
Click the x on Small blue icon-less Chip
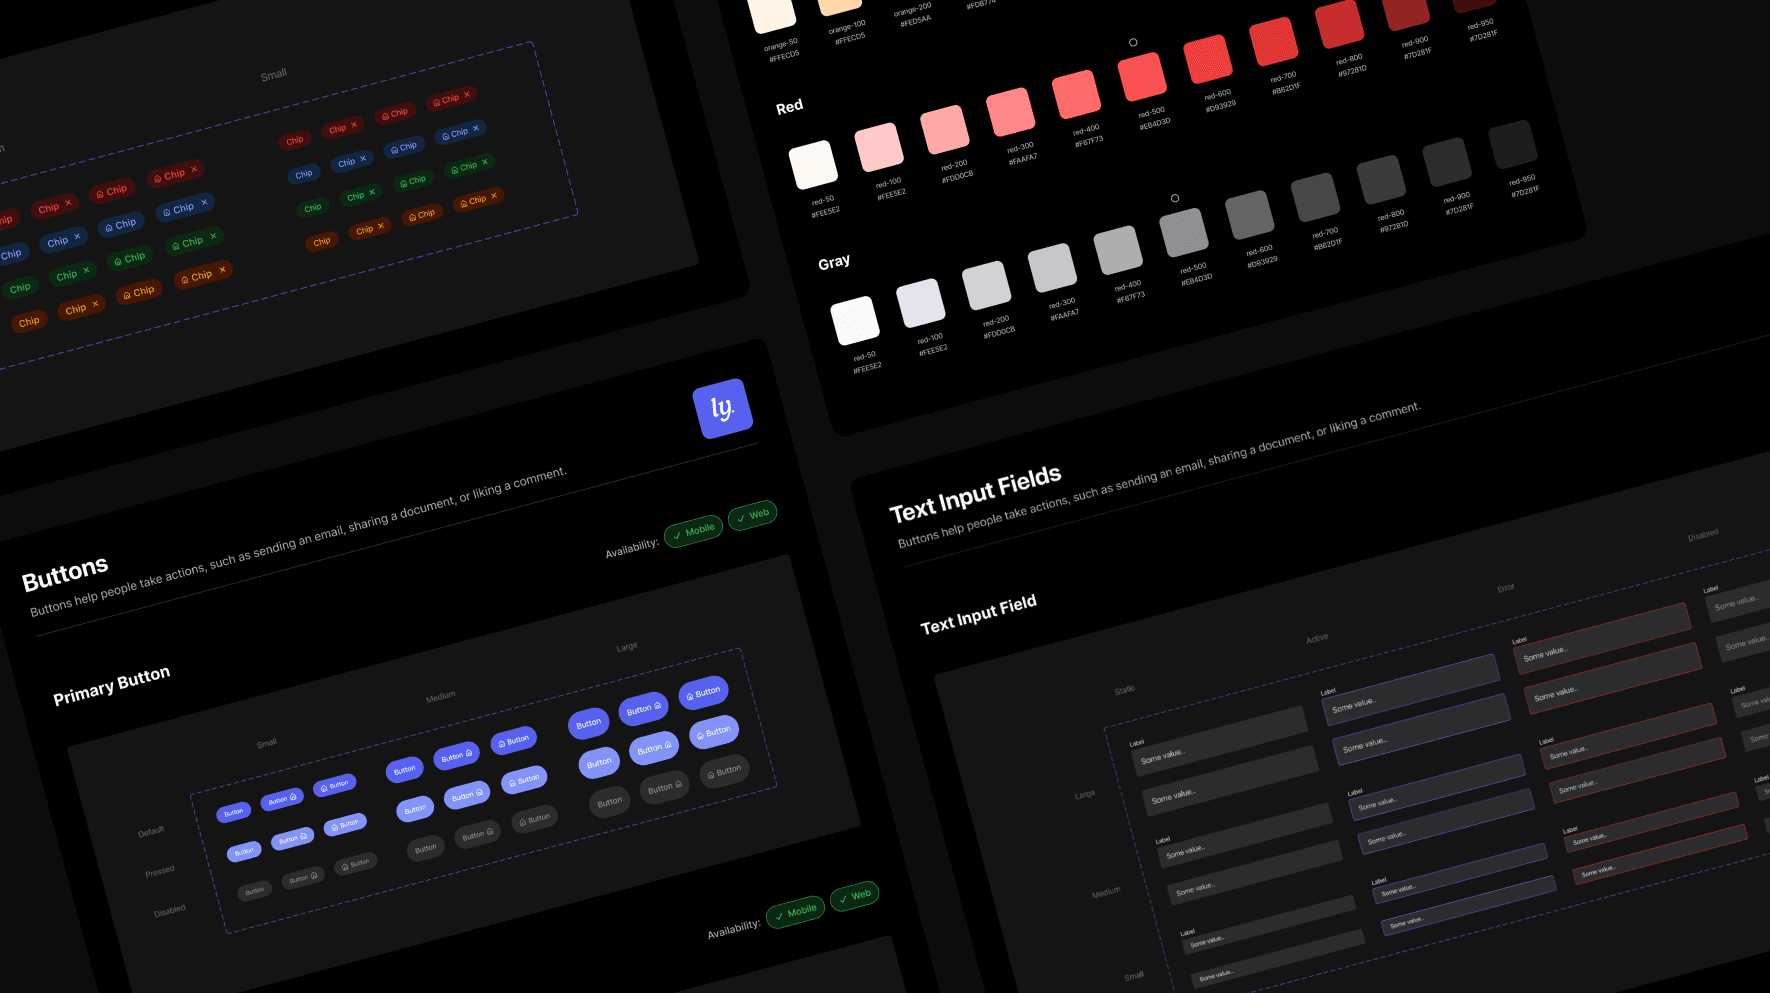[x=363, y=159]
